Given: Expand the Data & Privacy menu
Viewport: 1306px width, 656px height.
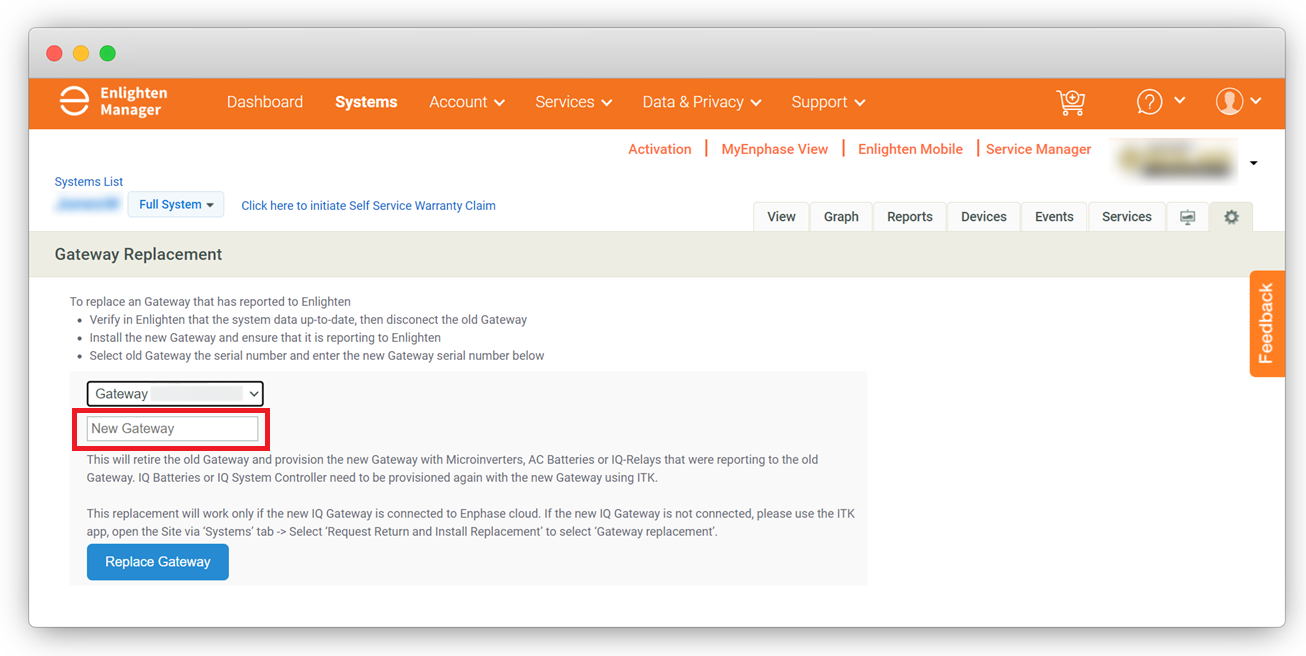Looking at the screenshot, I should (702, 102).
